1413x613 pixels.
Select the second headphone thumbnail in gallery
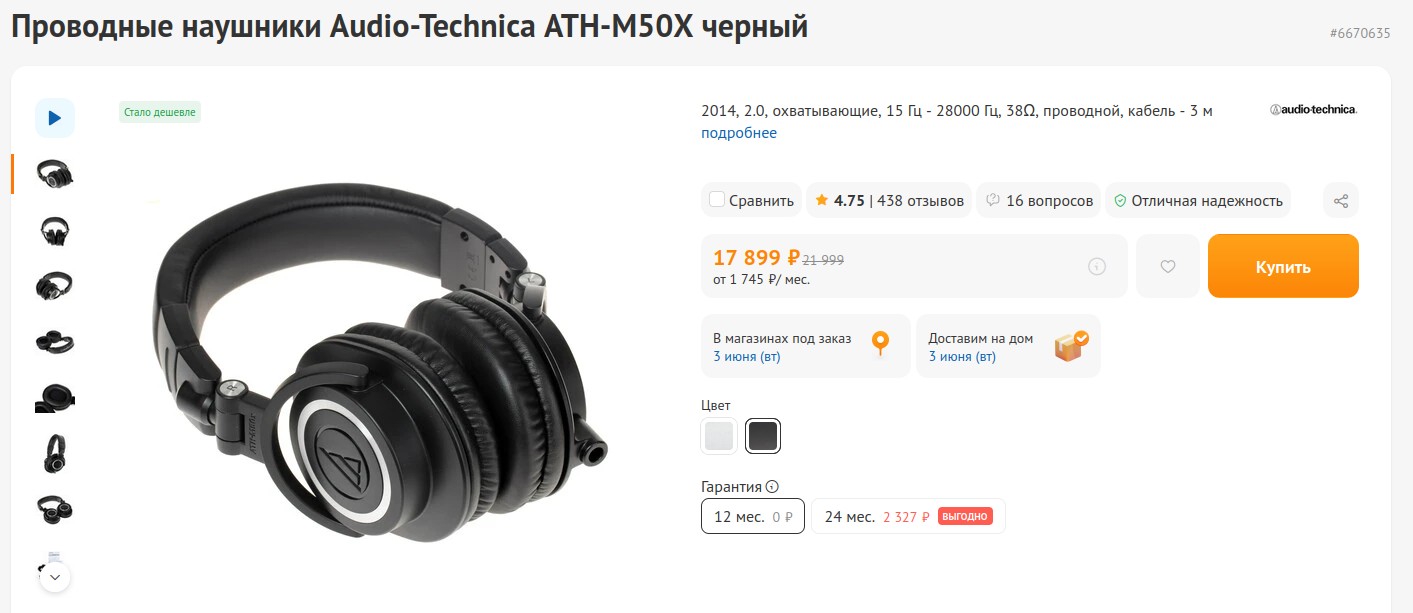(x=55, y=231)
